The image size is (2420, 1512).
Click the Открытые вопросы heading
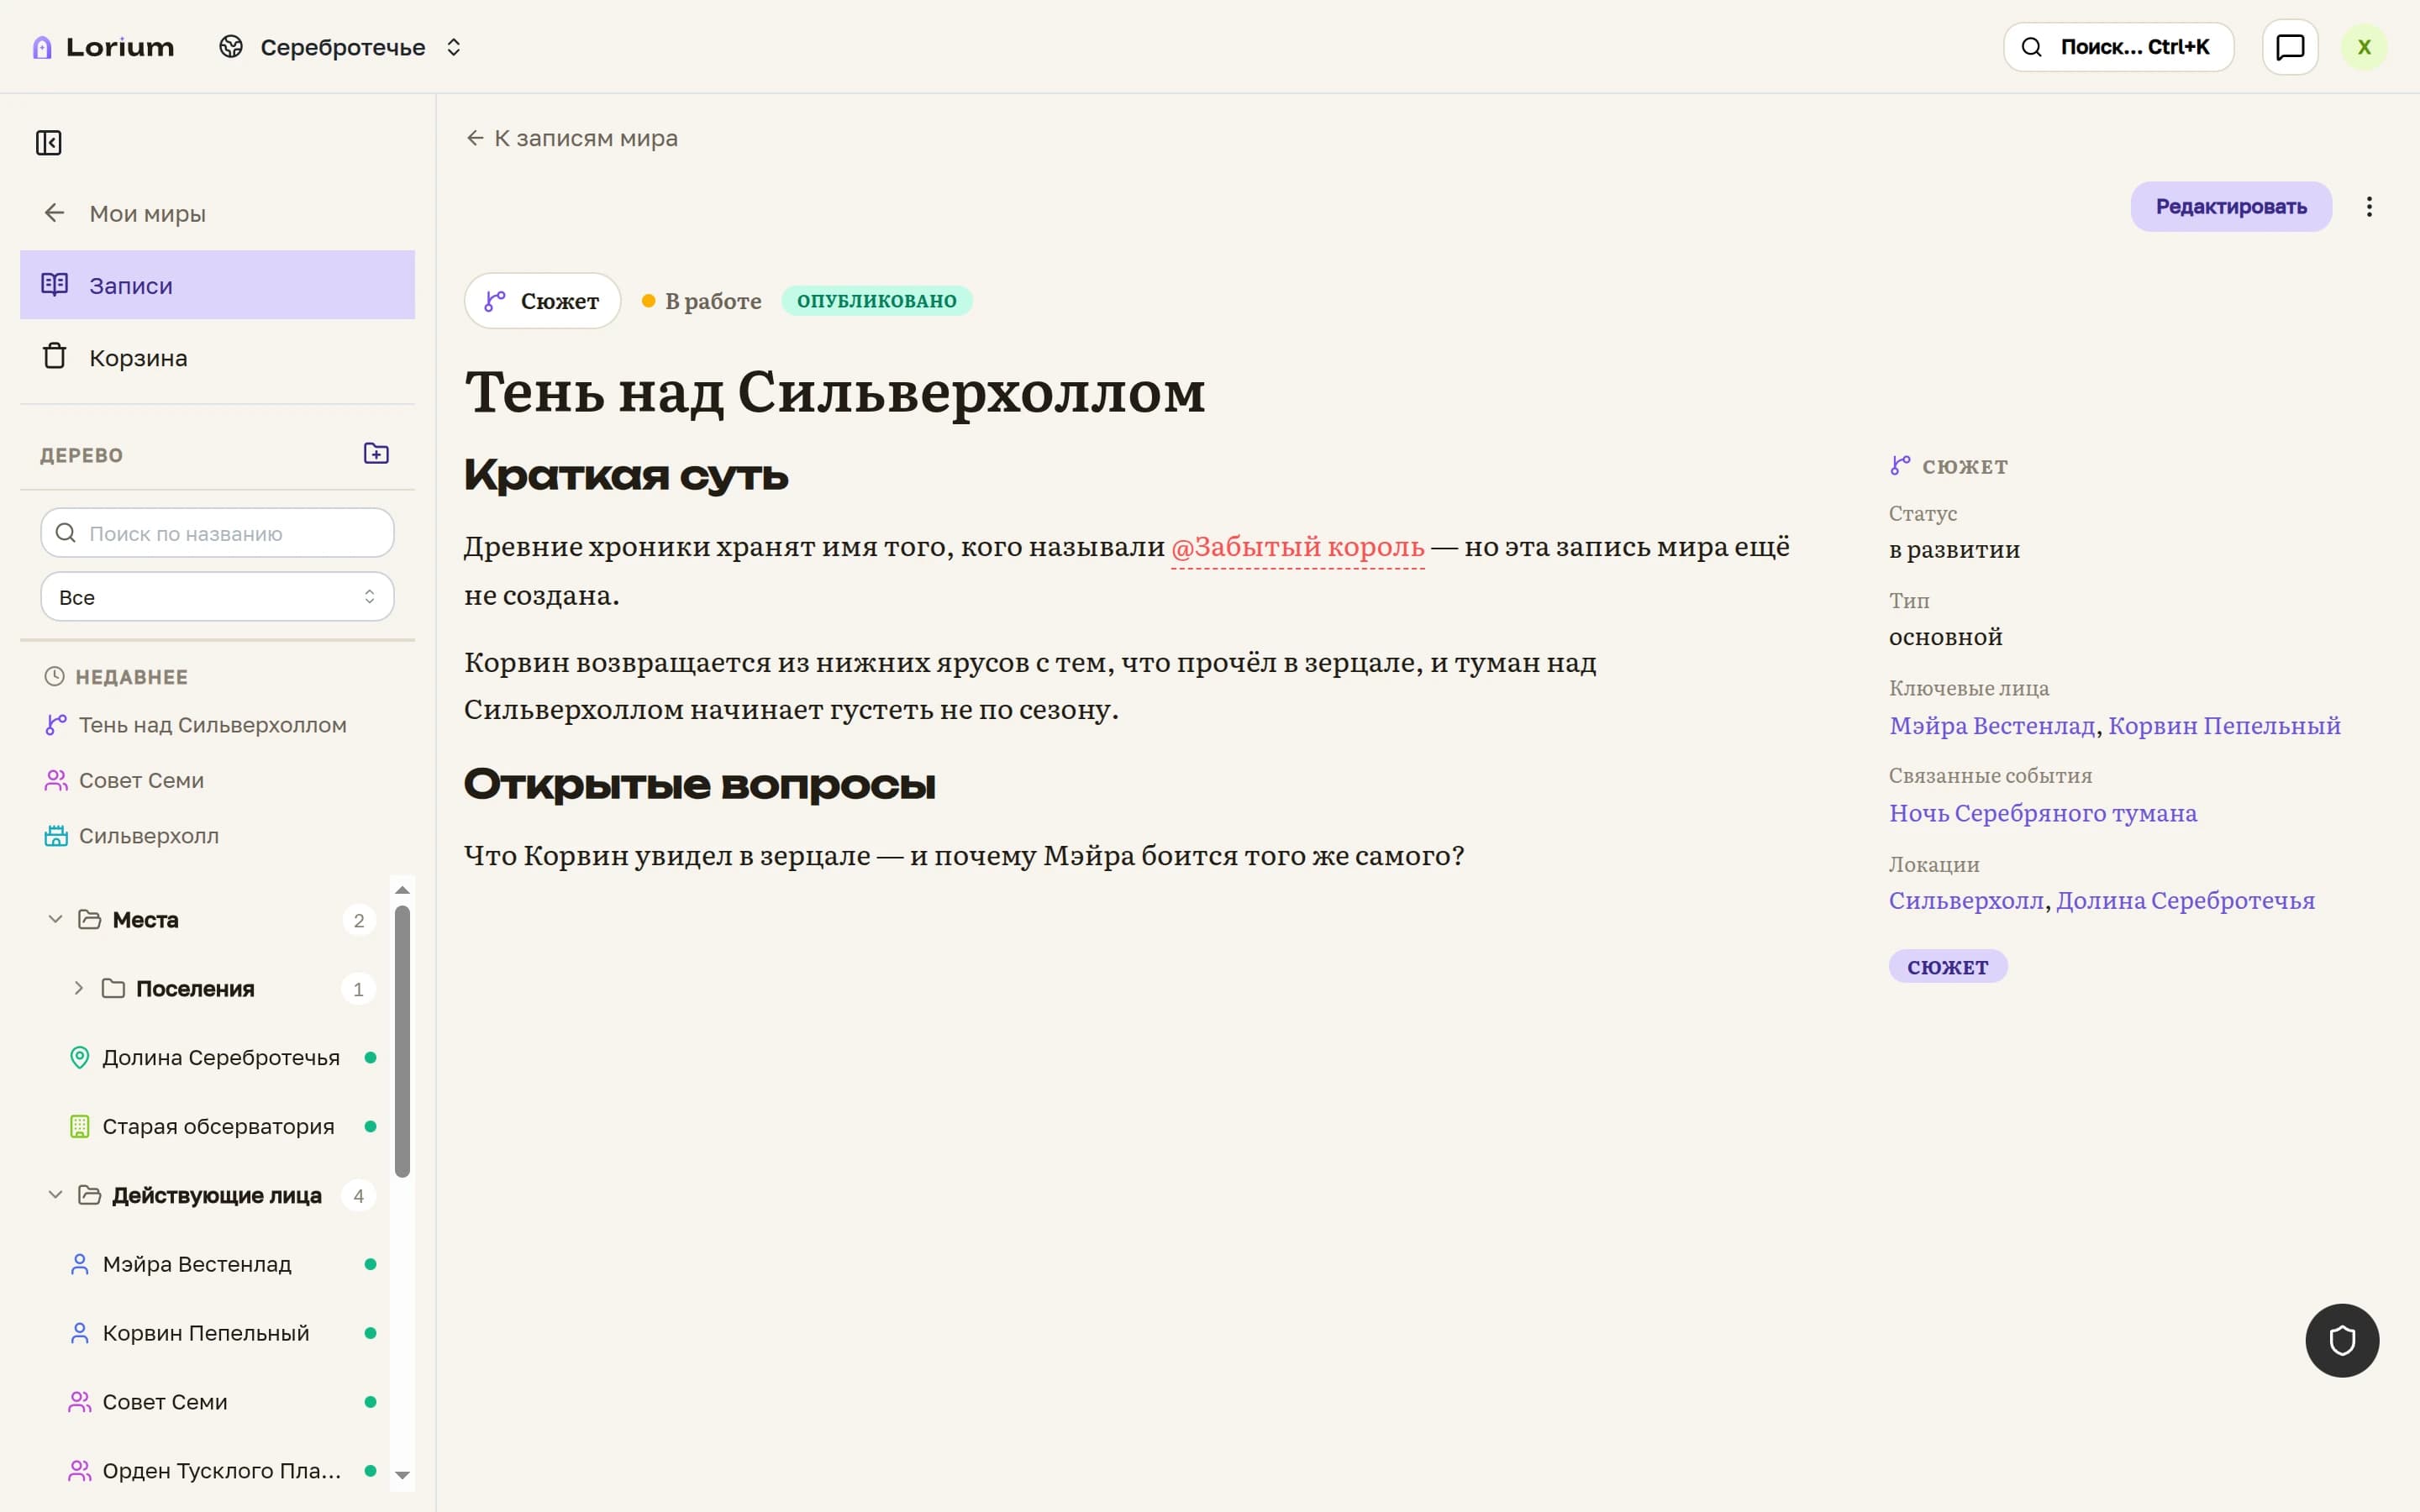[x=700, y=785]
